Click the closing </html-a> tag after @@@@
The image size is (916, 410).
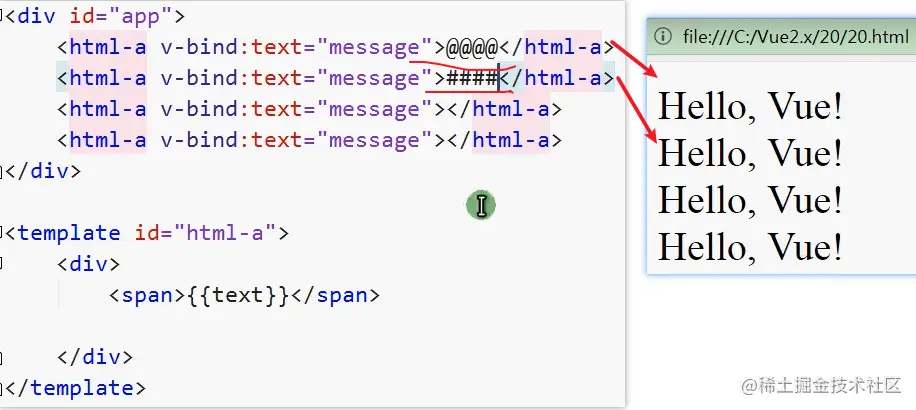pos(556,47)
